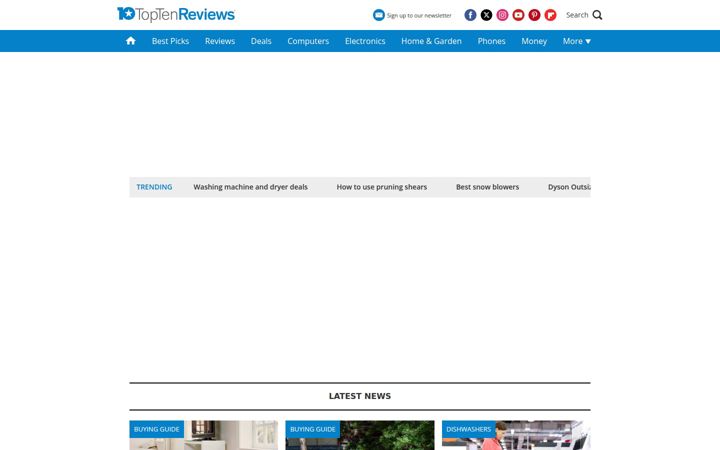This screenshot has height=450, width=720.
Task: Expand the More menu arrow
Action: pyautogui.click(x=588, y=41)
